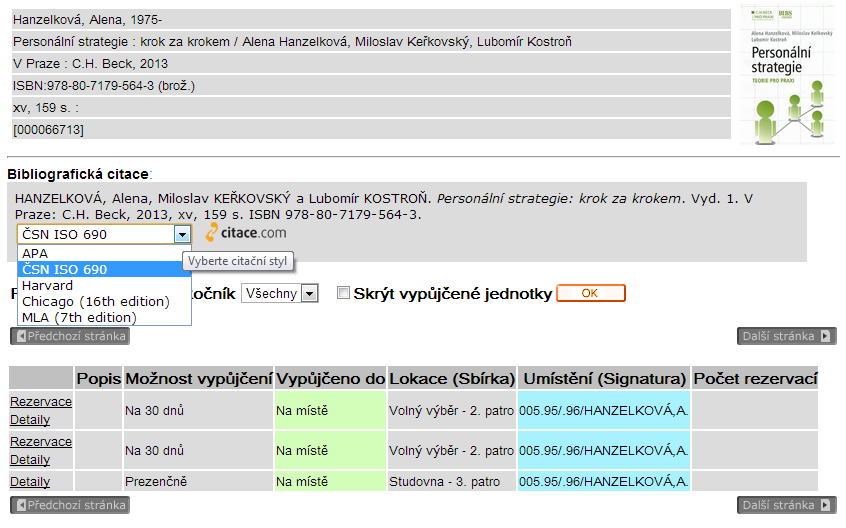Choose ČSN ISO 690 in the dropdown list
Image resolution: width=846 pixels, height=528 pixels.
click(104, 269)
